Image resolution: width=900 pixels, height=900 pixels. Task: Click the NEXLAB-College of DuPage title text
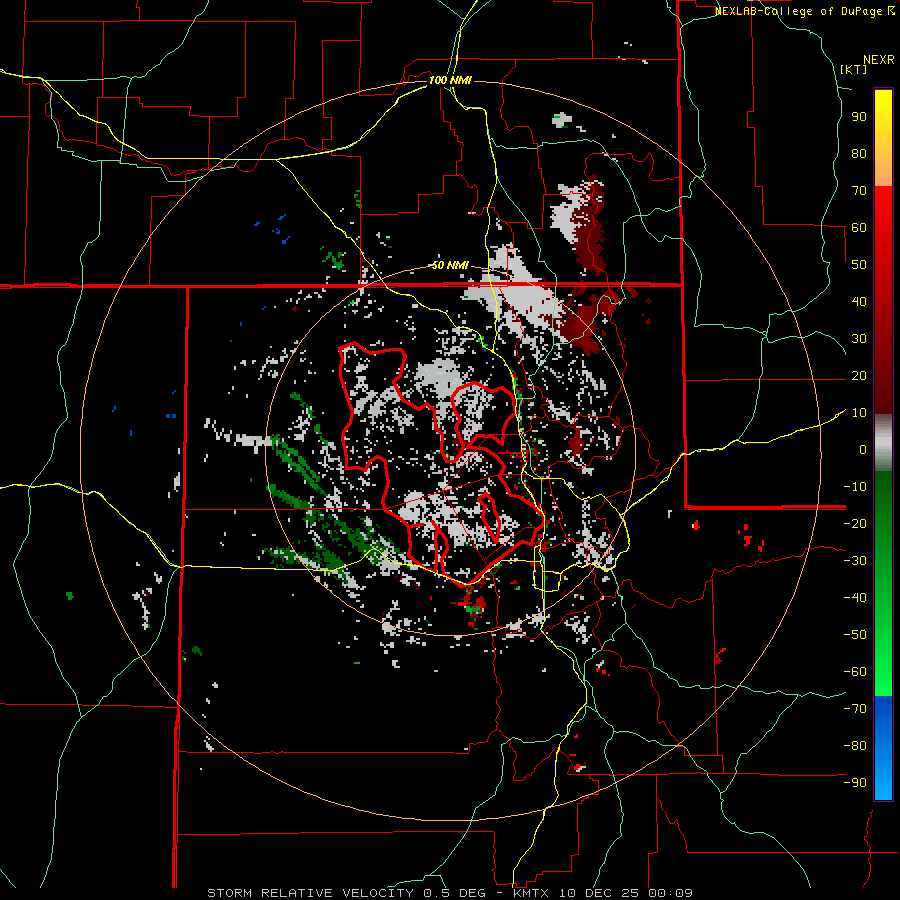click(804, 11)
